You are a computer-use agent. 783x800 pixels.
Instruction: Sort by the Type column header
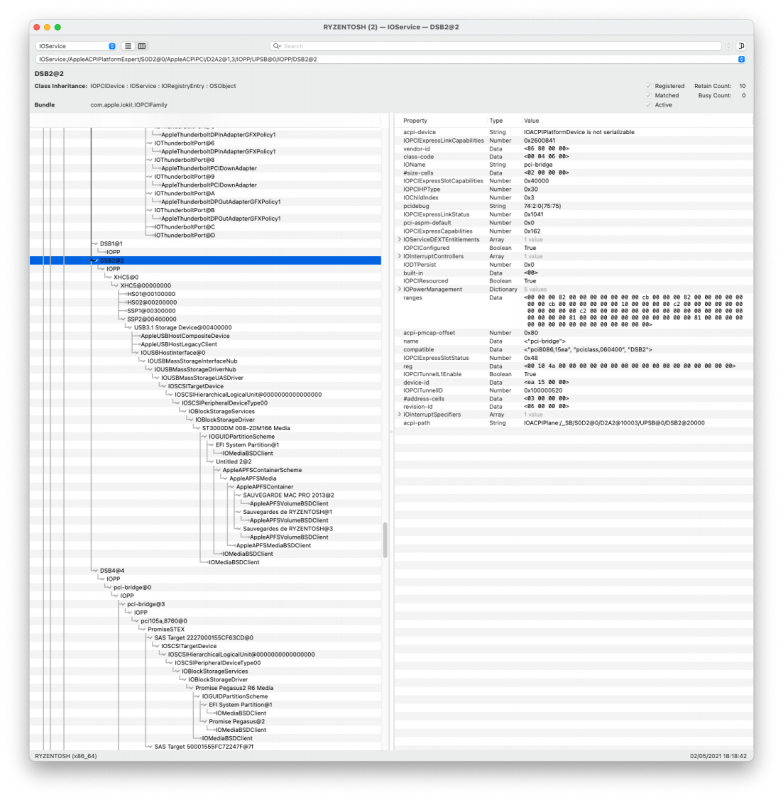[x=496, y=121]
